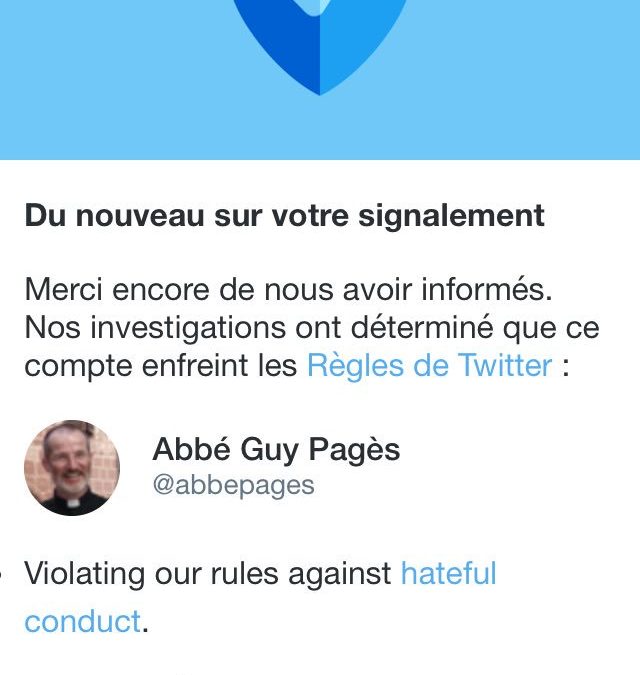
Task: Click the period after conduct
Action: (145, 630)
